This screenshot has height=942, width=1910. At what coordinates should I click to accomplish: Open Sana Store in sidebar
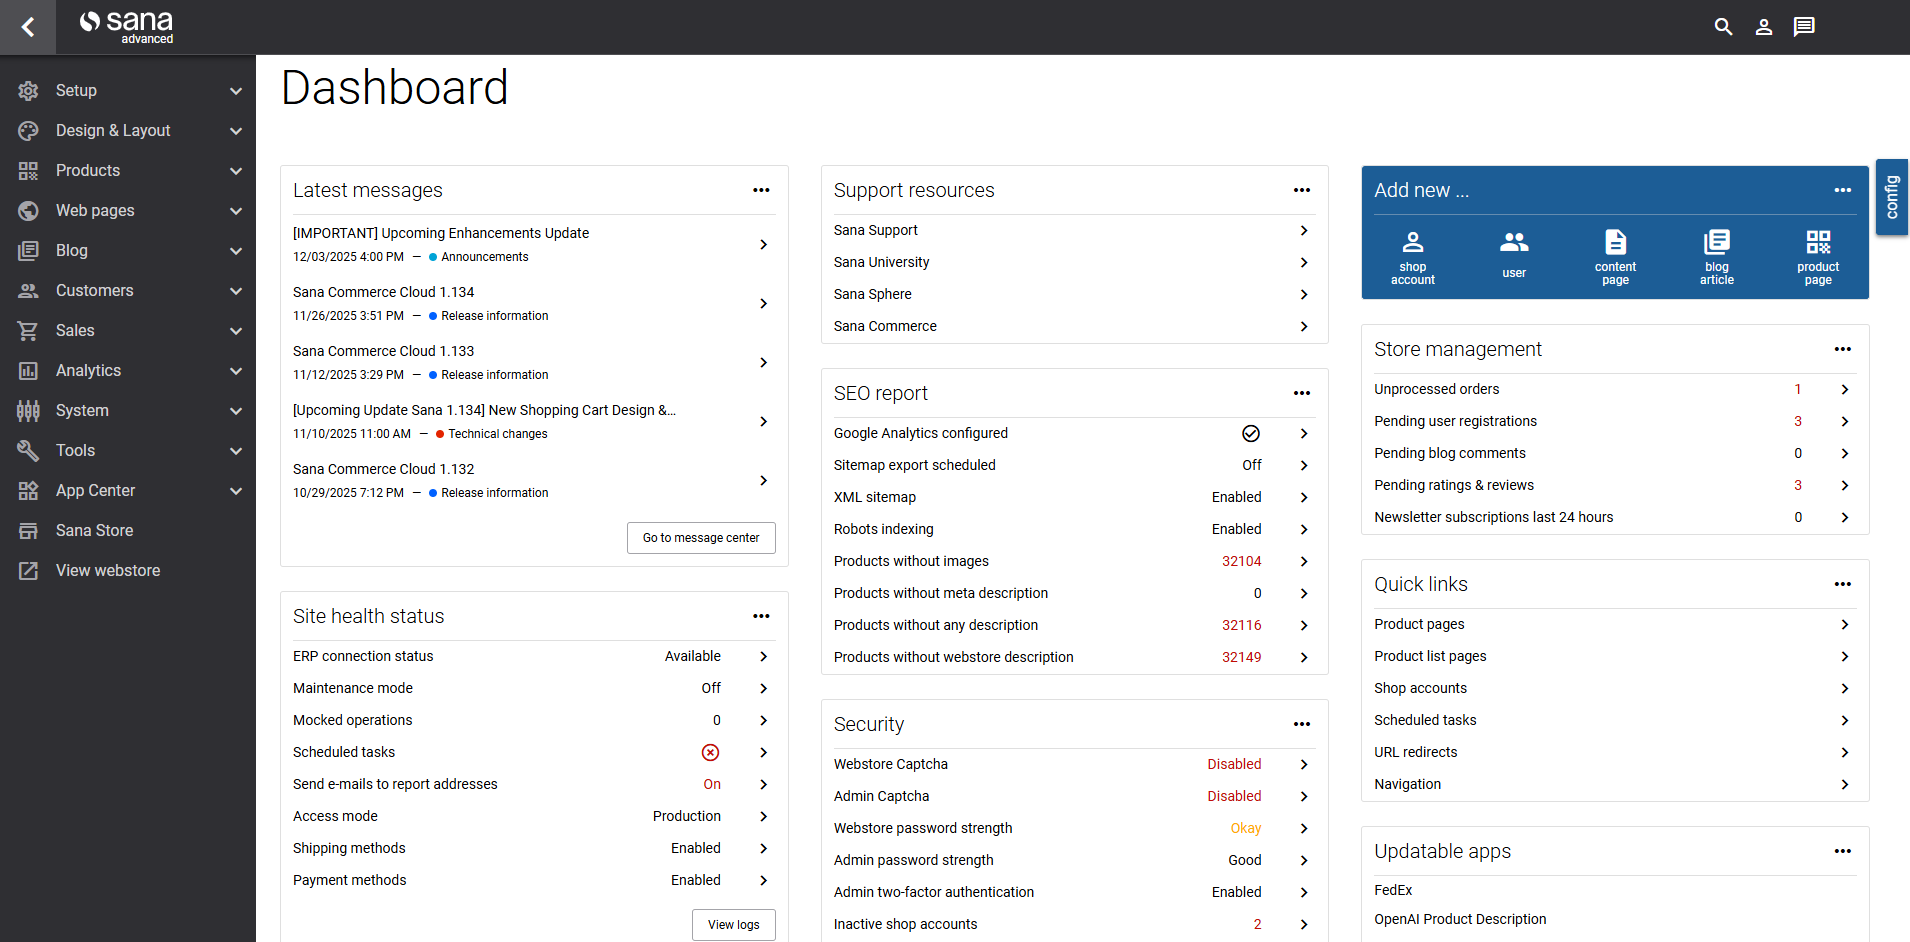tap(94, 530)
